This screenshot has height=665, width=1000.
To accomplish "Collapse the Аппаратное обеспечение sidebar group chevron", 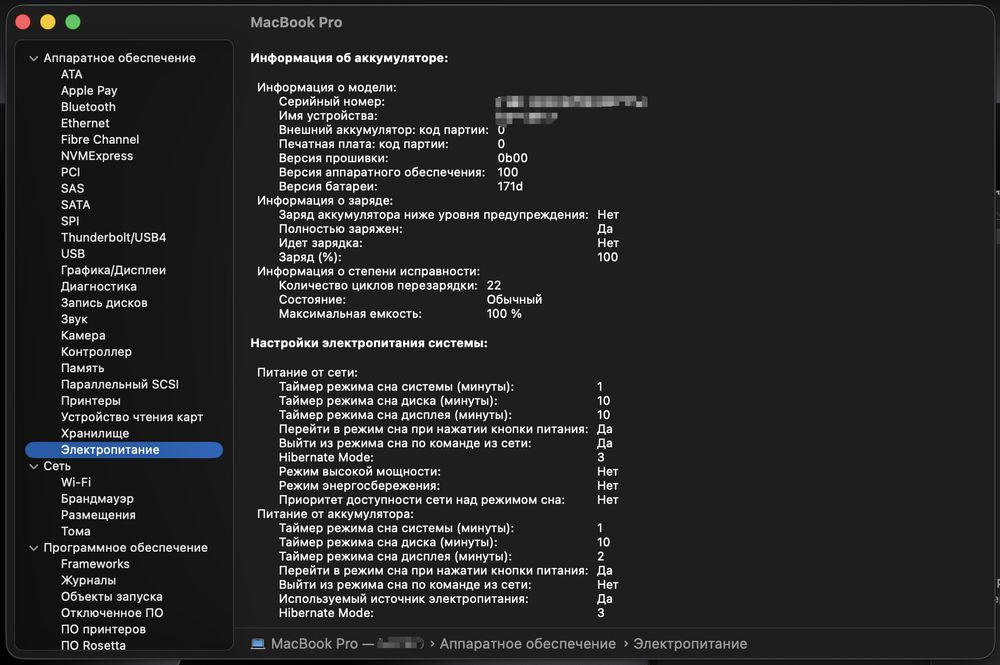I will [34, 58].
